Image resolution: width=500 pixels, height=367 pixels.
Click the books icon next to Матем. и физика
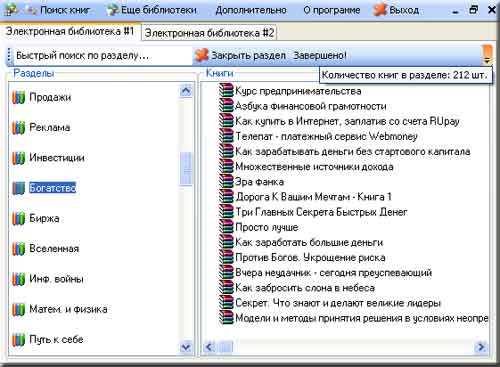click(x=19, y=309)
